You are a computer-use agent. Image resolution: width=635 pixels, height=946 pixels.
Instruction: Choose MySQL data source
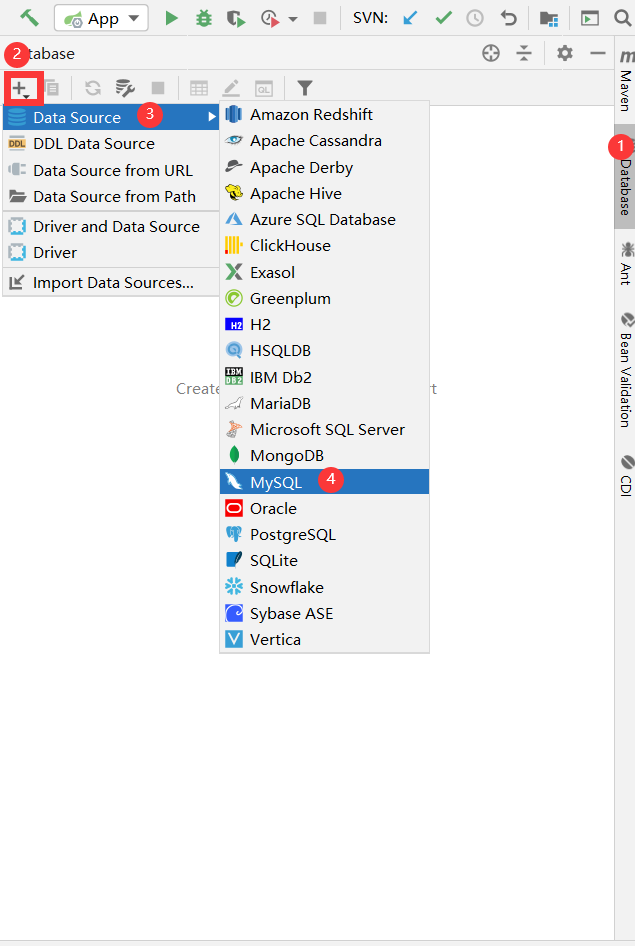coord(324,481)
